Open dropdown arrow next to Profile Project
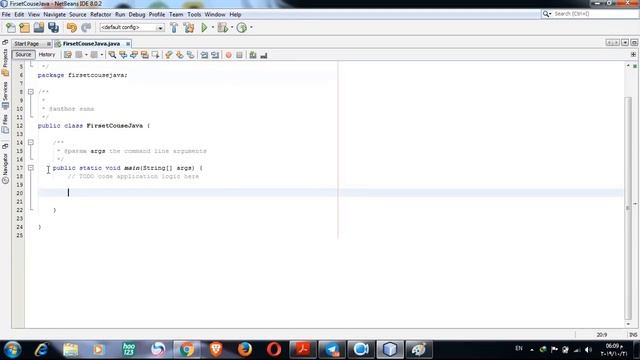The width and height of the screenshot is (640, 360). click(251, 27)
